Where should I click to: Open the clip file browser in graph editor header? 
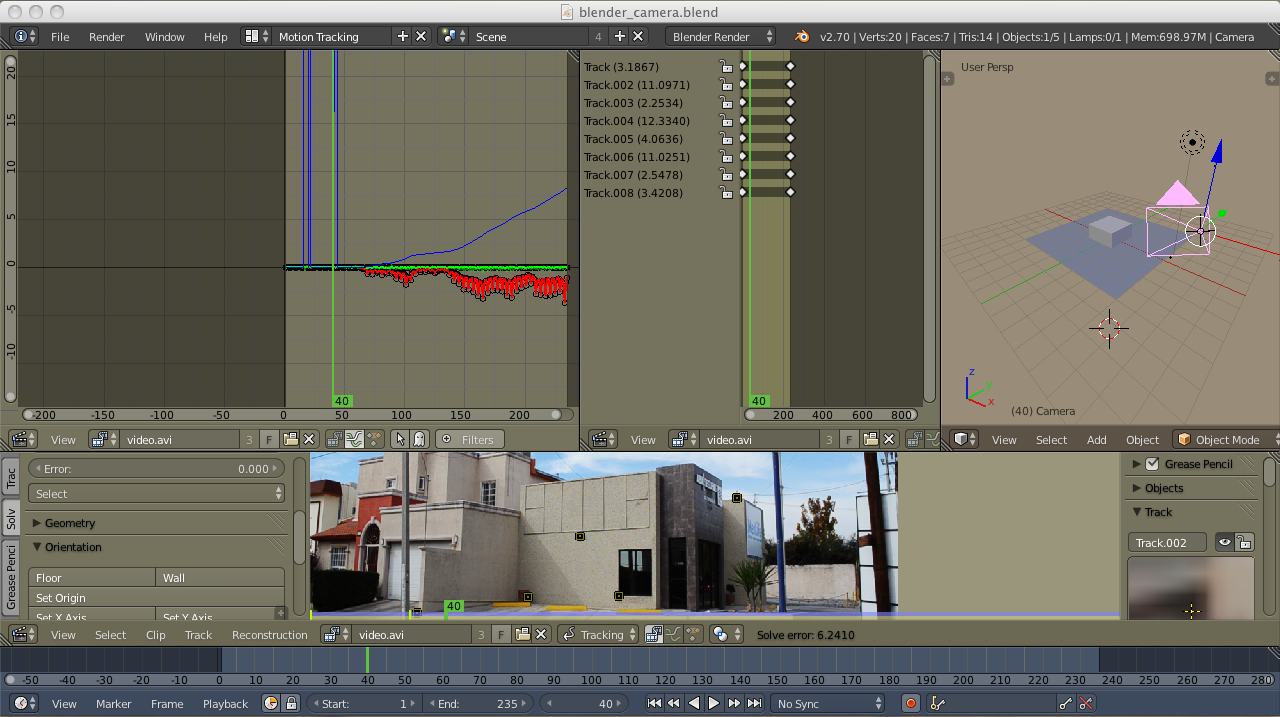coord(290,439)
